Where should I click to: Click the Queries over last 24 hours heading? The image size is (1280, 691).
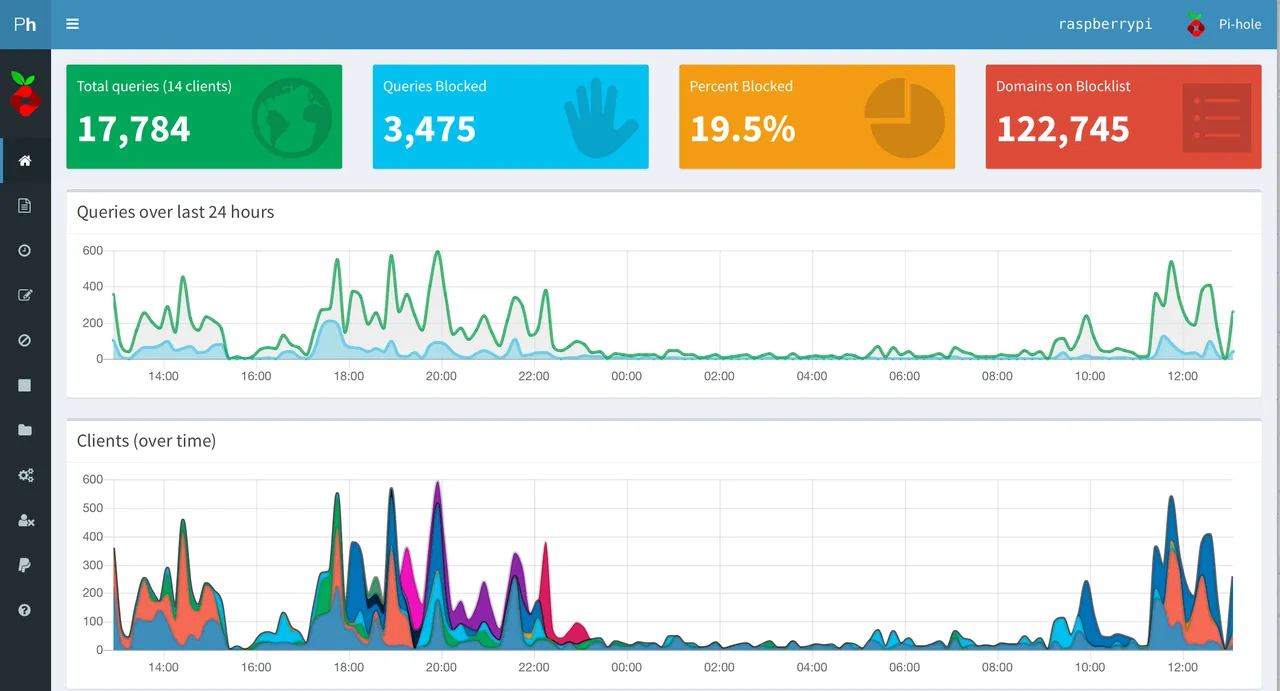[x=175, y=212]
